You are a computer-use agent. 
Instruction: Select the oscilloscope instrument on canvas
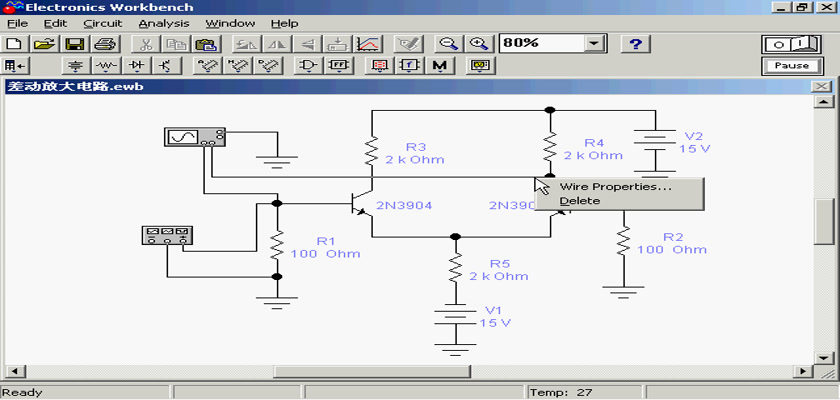[x=194, y=137]
